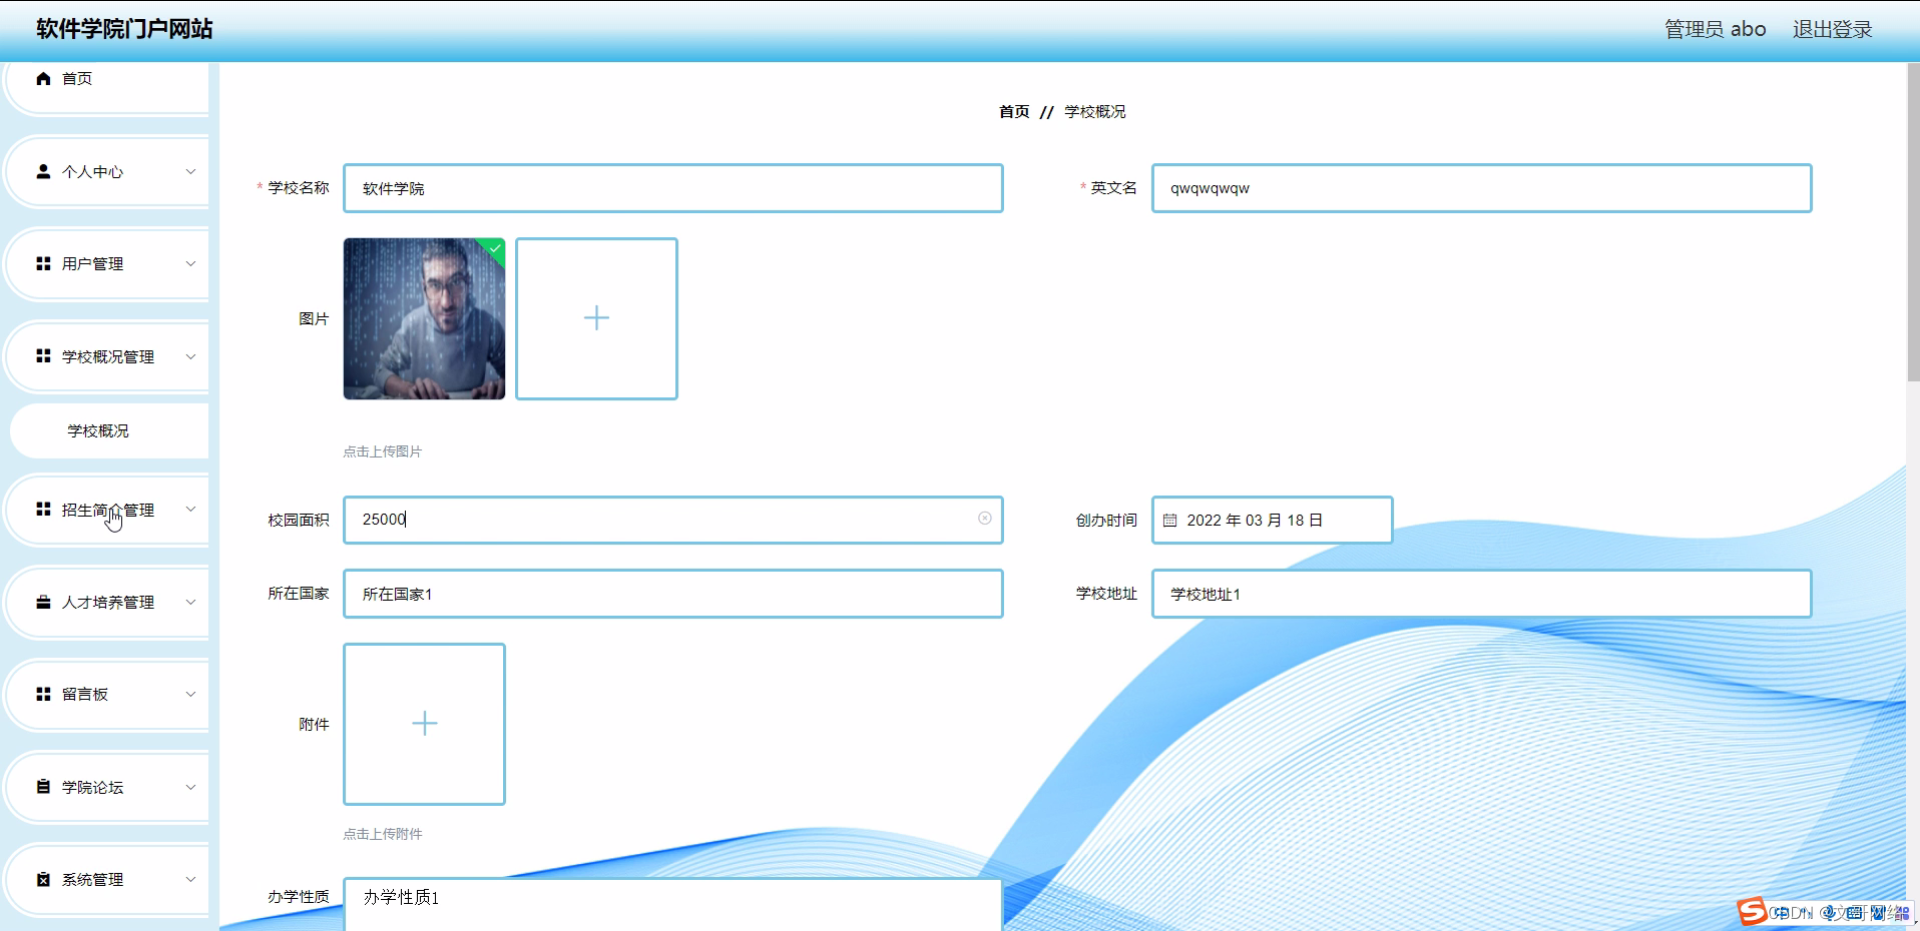Click the 首页 breadcrumb link
This screenshot has width=1920, height=931.
point(1014,111)
